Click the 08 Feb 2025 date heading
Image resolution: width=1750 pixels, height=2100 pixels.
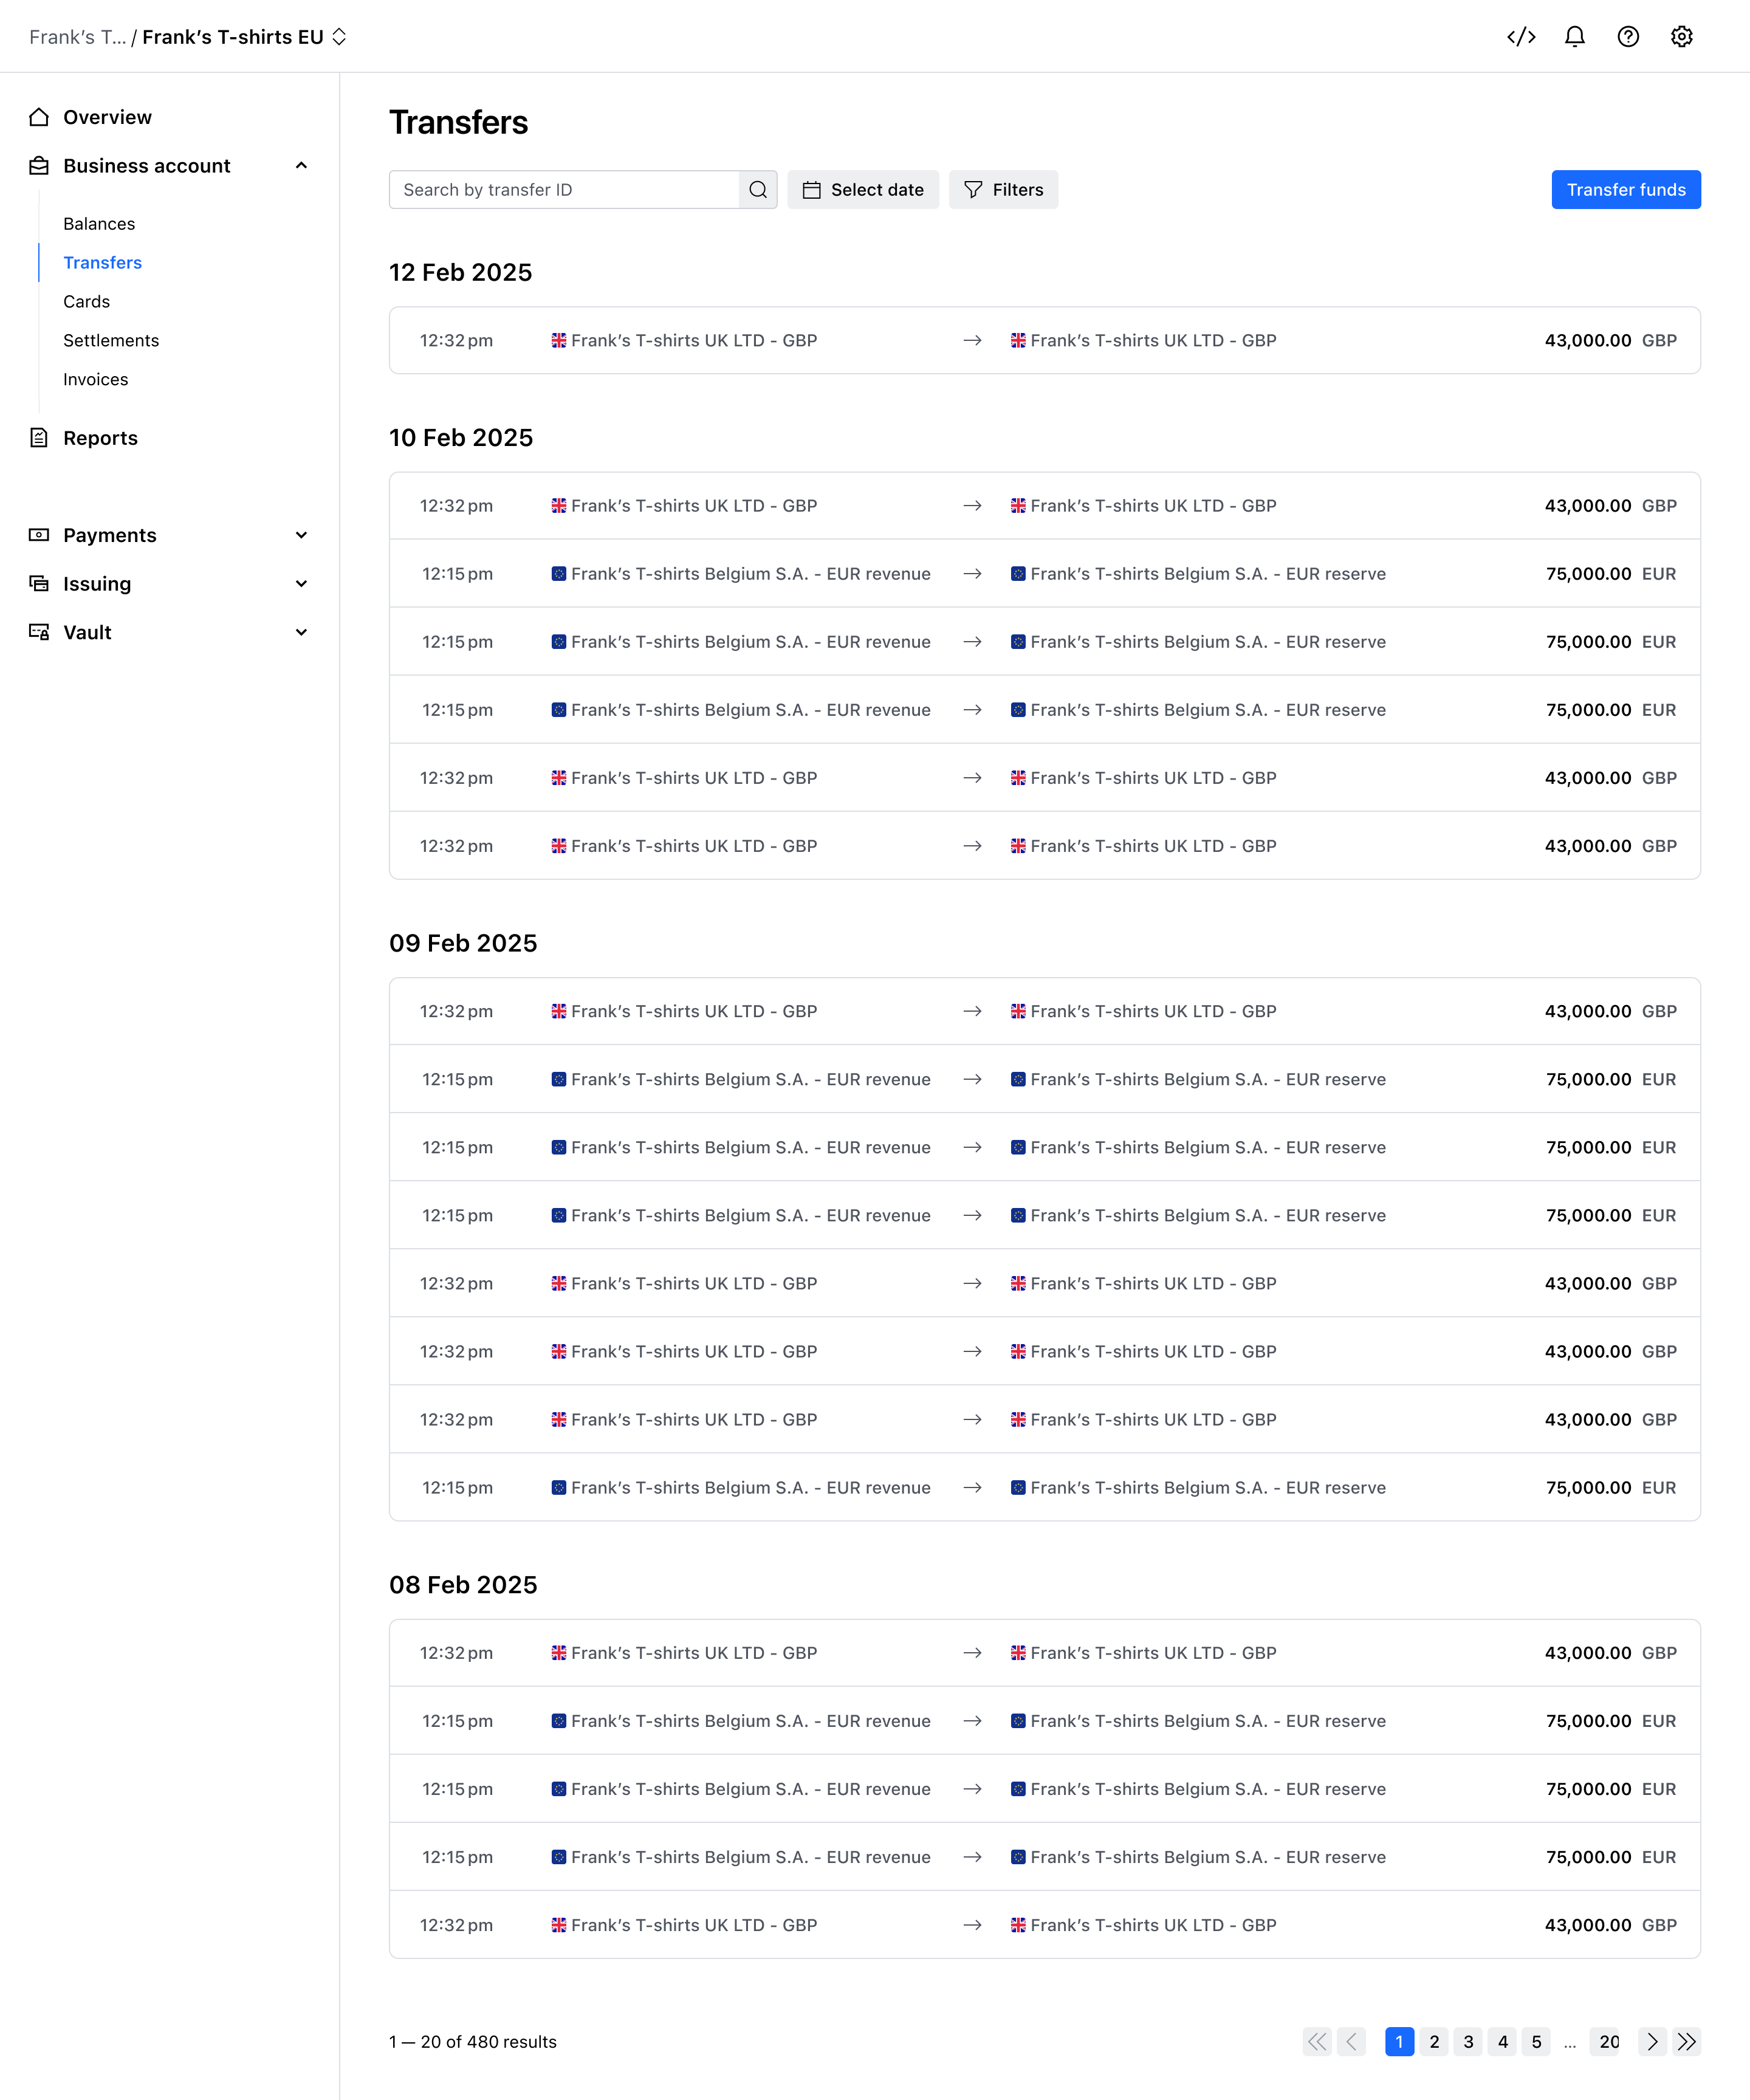(x=463, y=1585)
